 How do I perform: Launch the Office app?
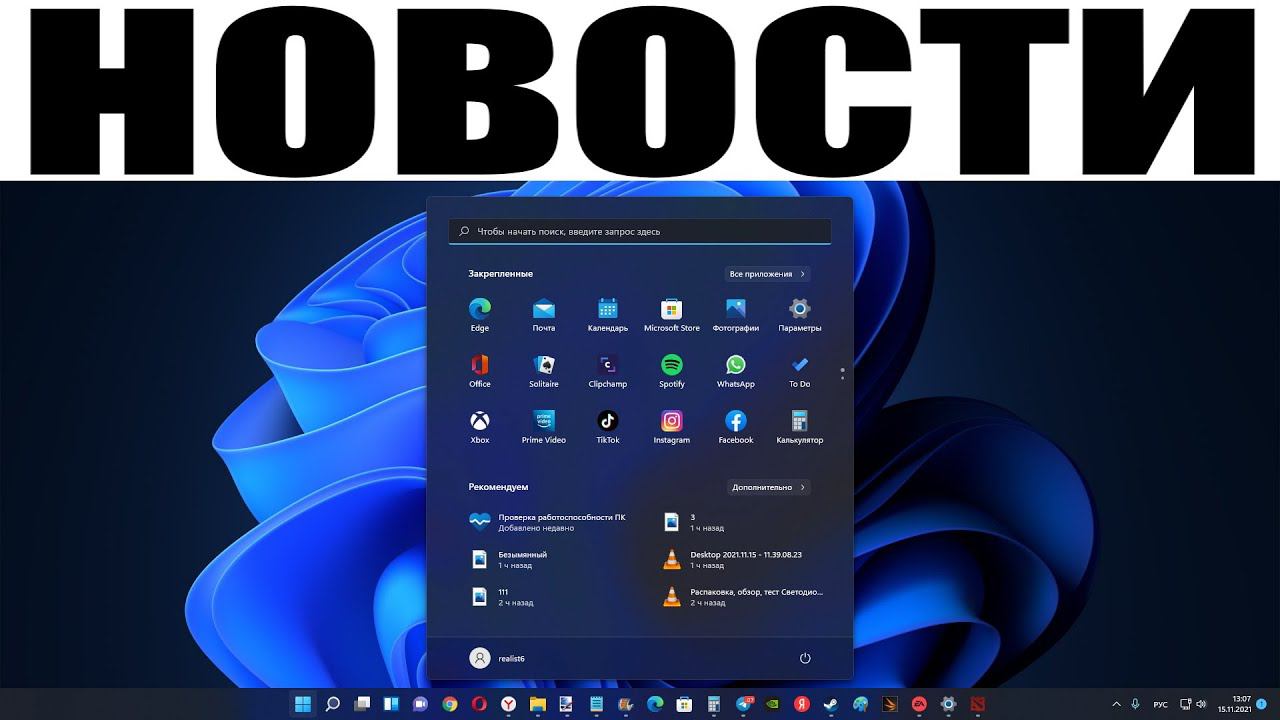pos(480,370)
